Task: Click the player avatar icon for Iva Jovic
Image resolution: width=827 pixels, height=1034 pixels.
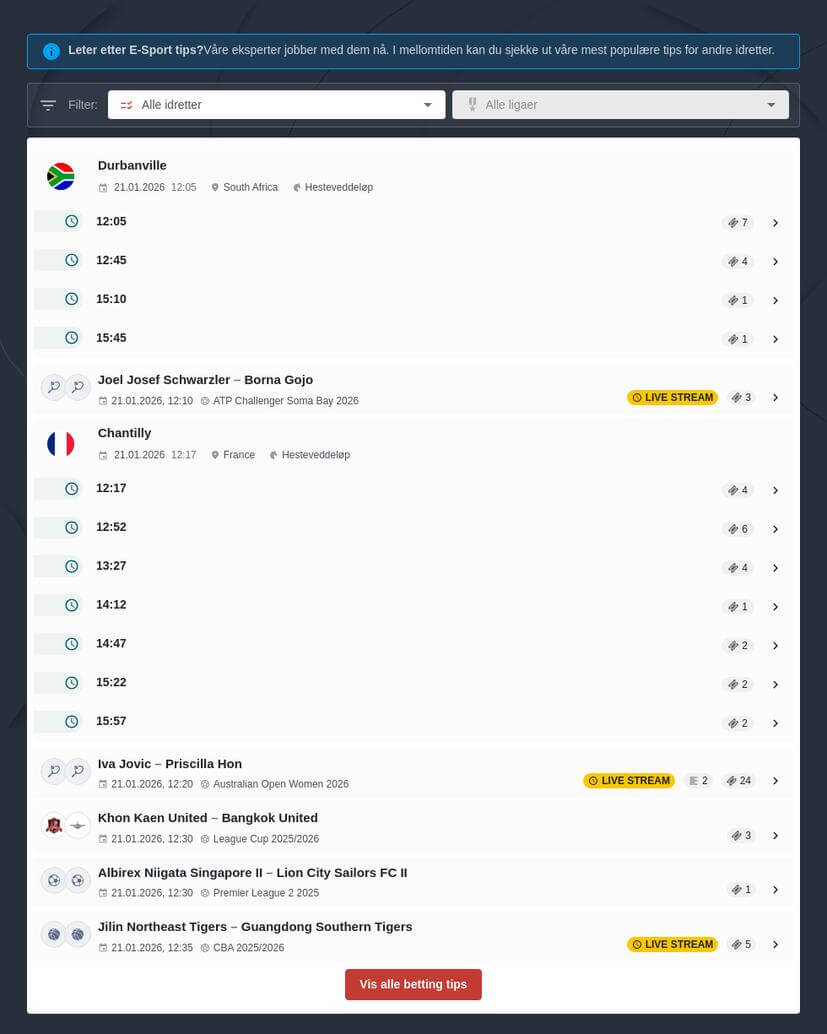Action: (x=54, y=771)
